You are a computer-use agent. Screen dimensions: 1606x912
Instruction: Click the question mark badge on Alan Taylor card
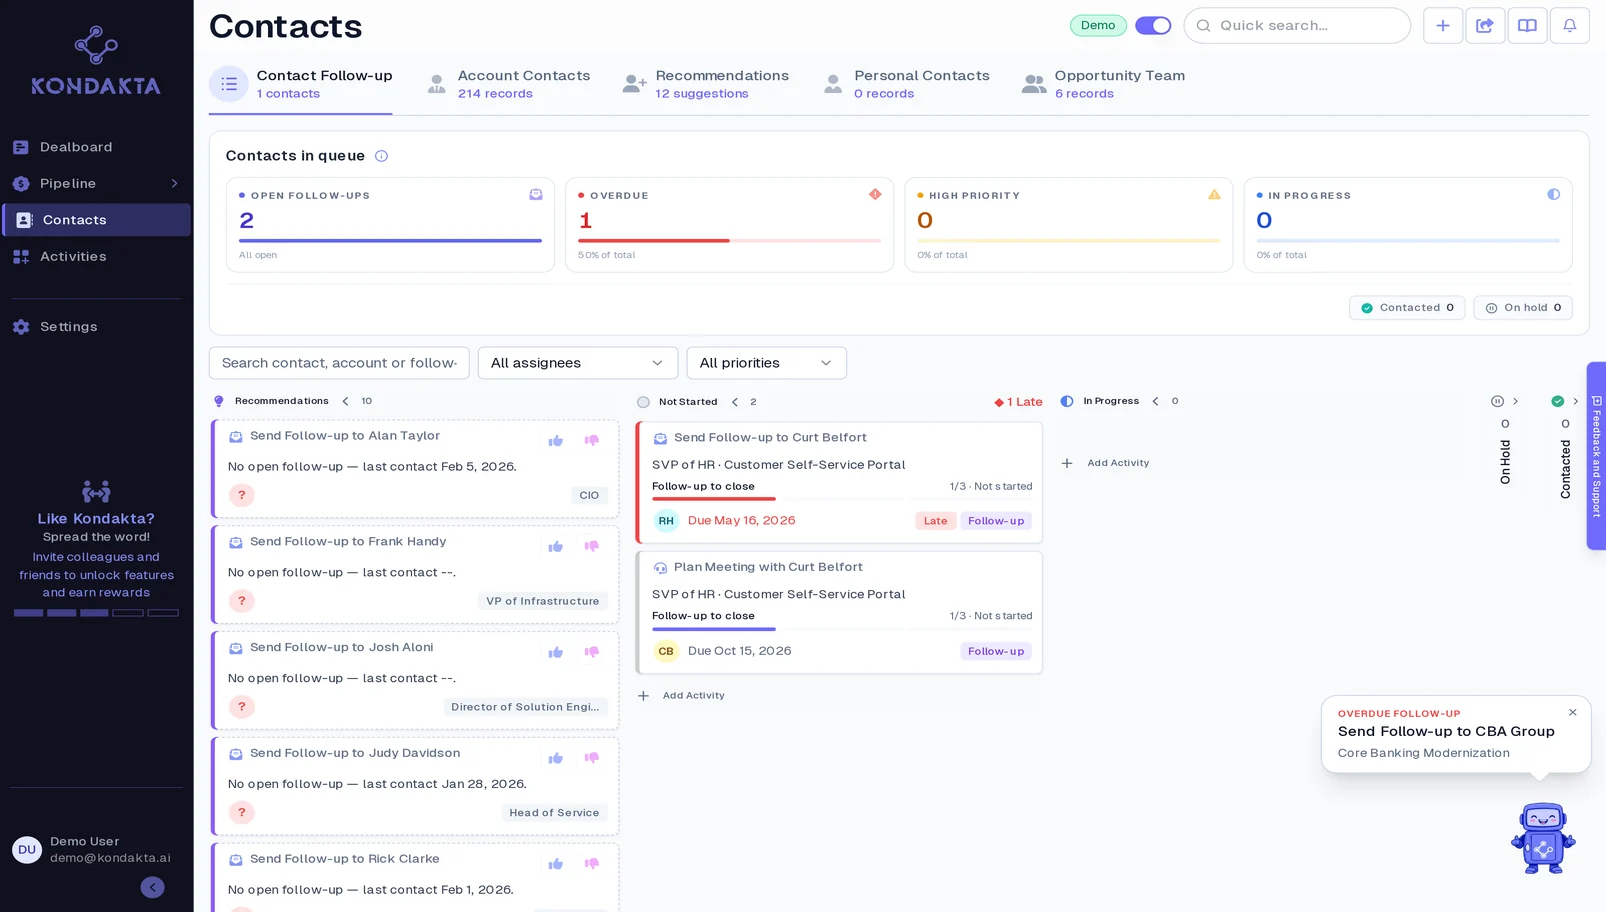click(x=241, y=495)
